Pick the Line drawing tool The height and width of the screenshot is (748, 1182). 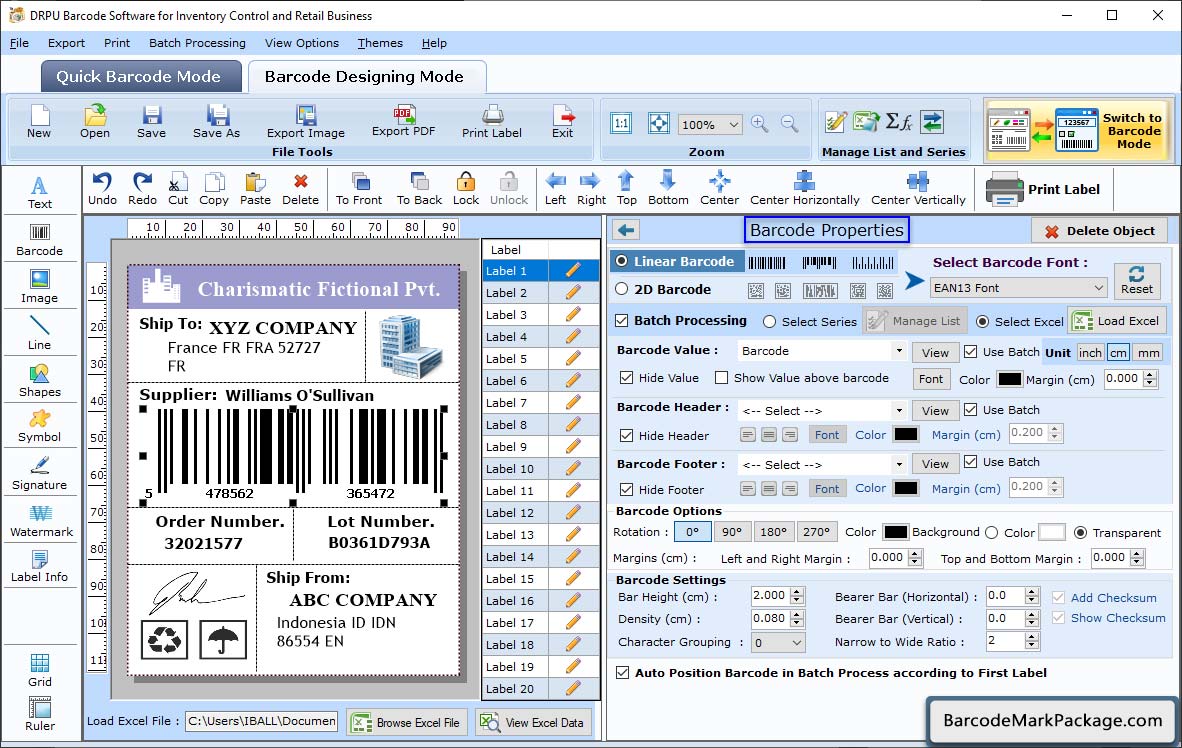tap(39, 333)
